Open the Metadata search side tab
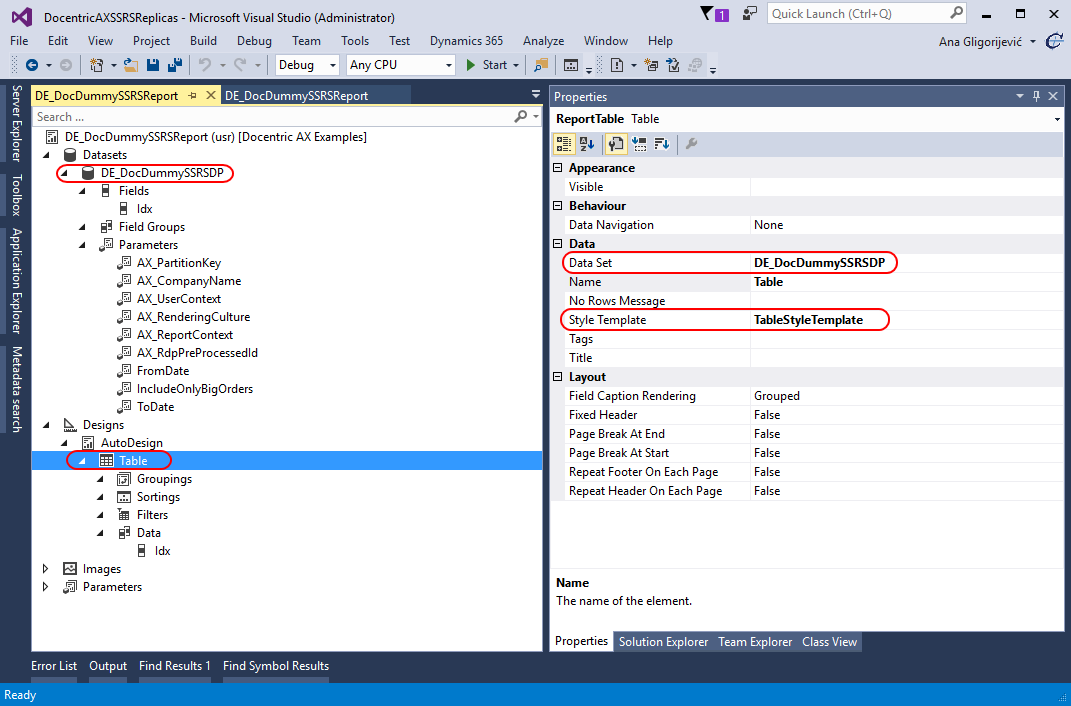Image resolution: width=1071 pixels, height=706 pixels. click(x=16, y=389)
